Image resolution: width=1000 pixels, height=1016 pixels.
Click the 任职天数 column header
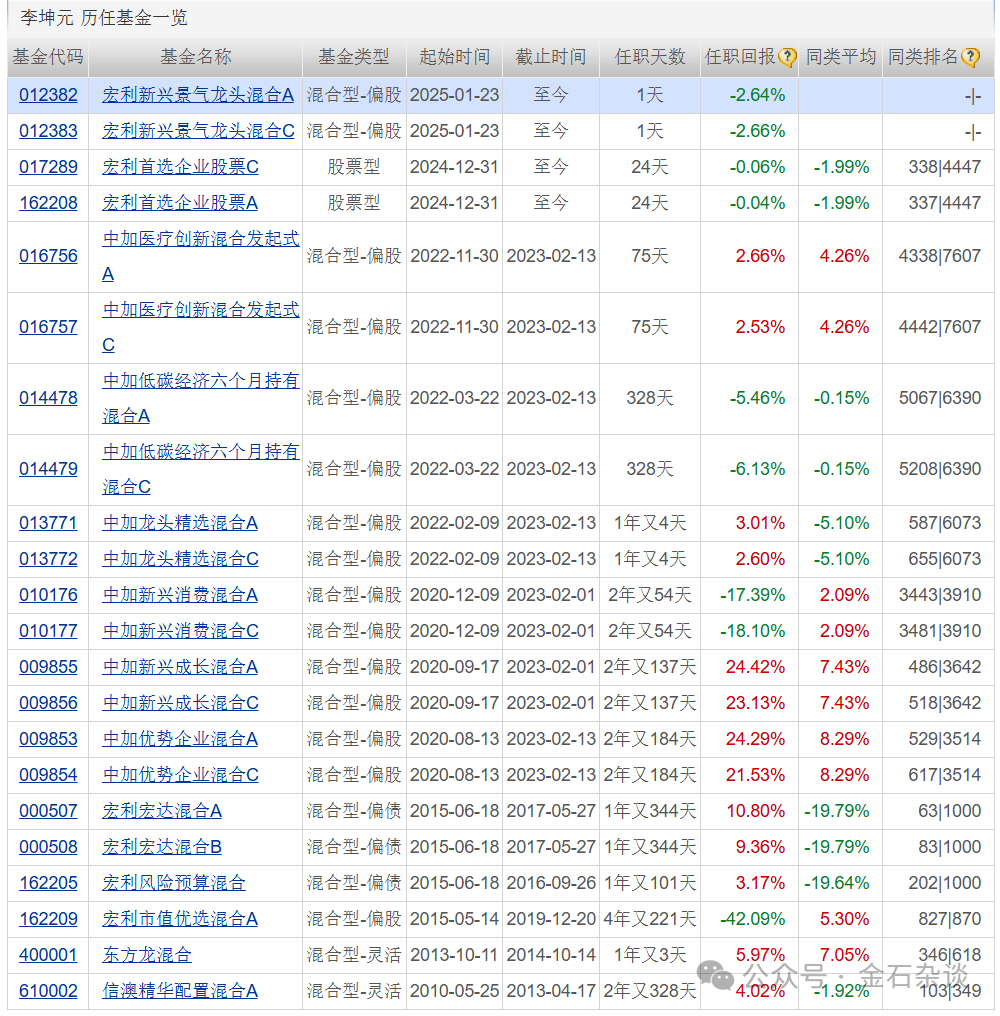[650, 58]
